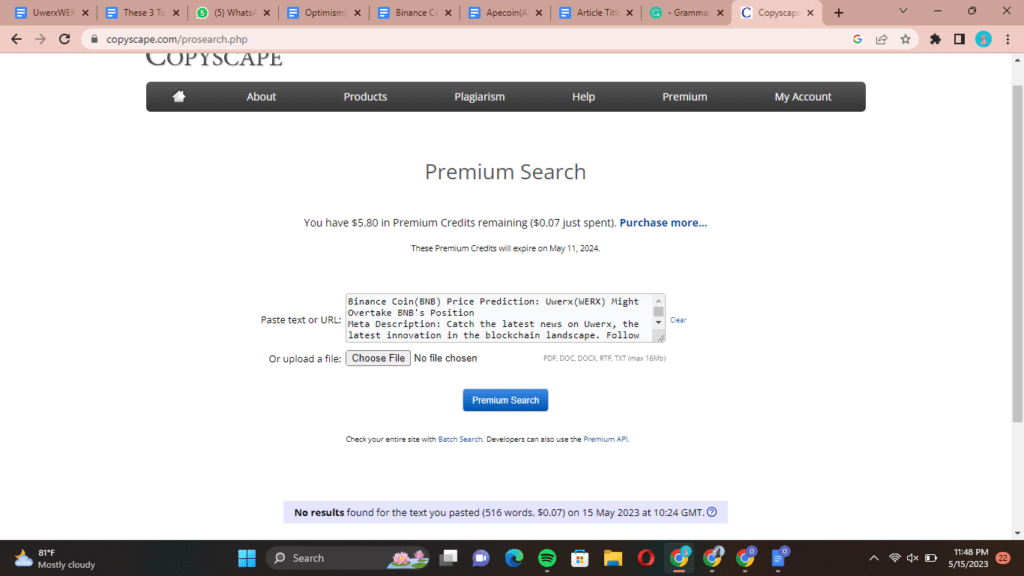Open a new browser tab
1024x576 pixels.
coord(839,12)
